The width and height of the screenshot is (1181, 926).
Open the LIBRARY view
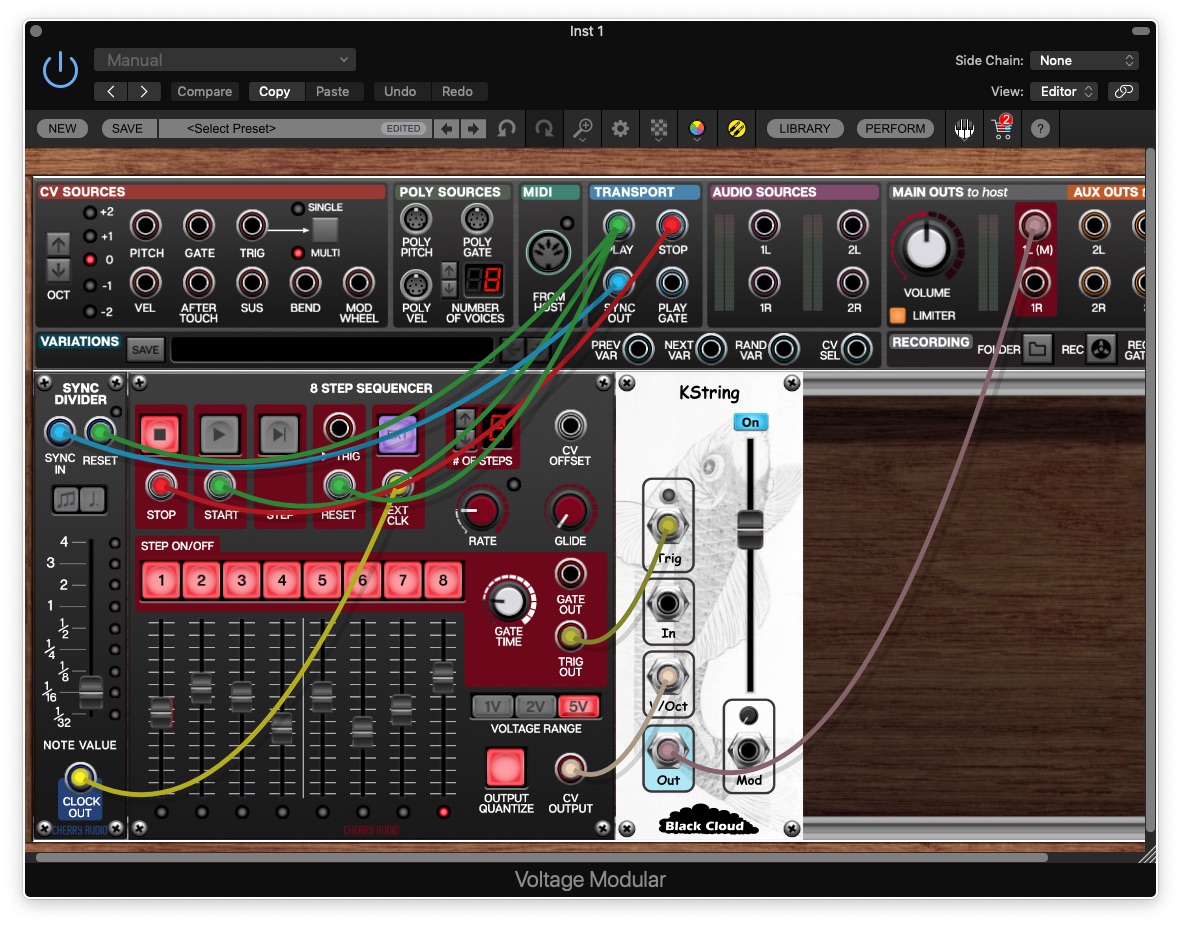(x=804, y=129)
